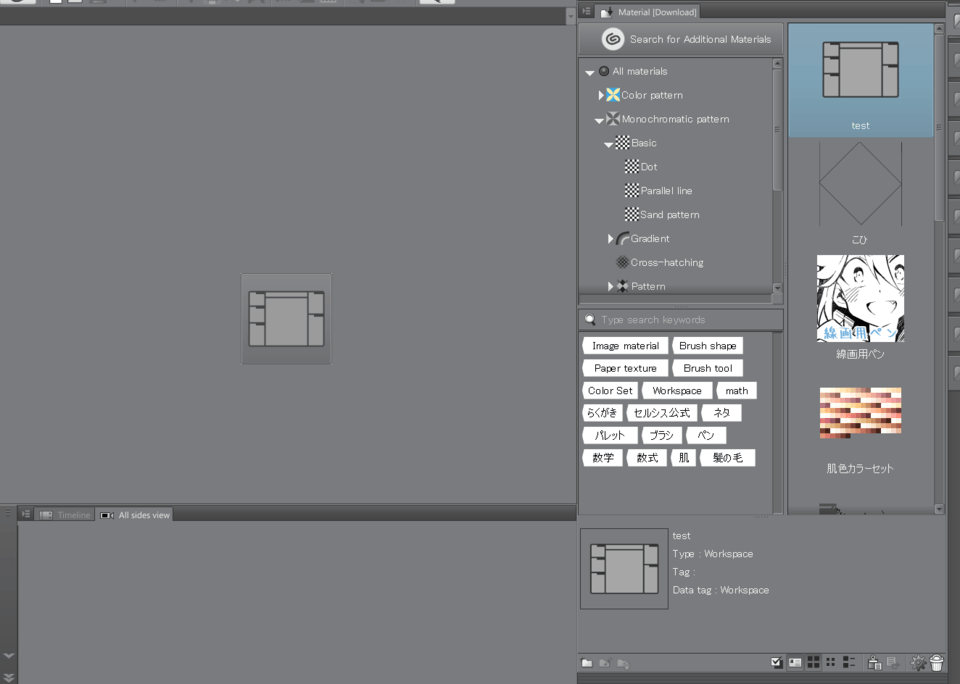Click the material list vertical scrollbar
This screenshot has width=960, height=684.
click(x=939, y=129)
